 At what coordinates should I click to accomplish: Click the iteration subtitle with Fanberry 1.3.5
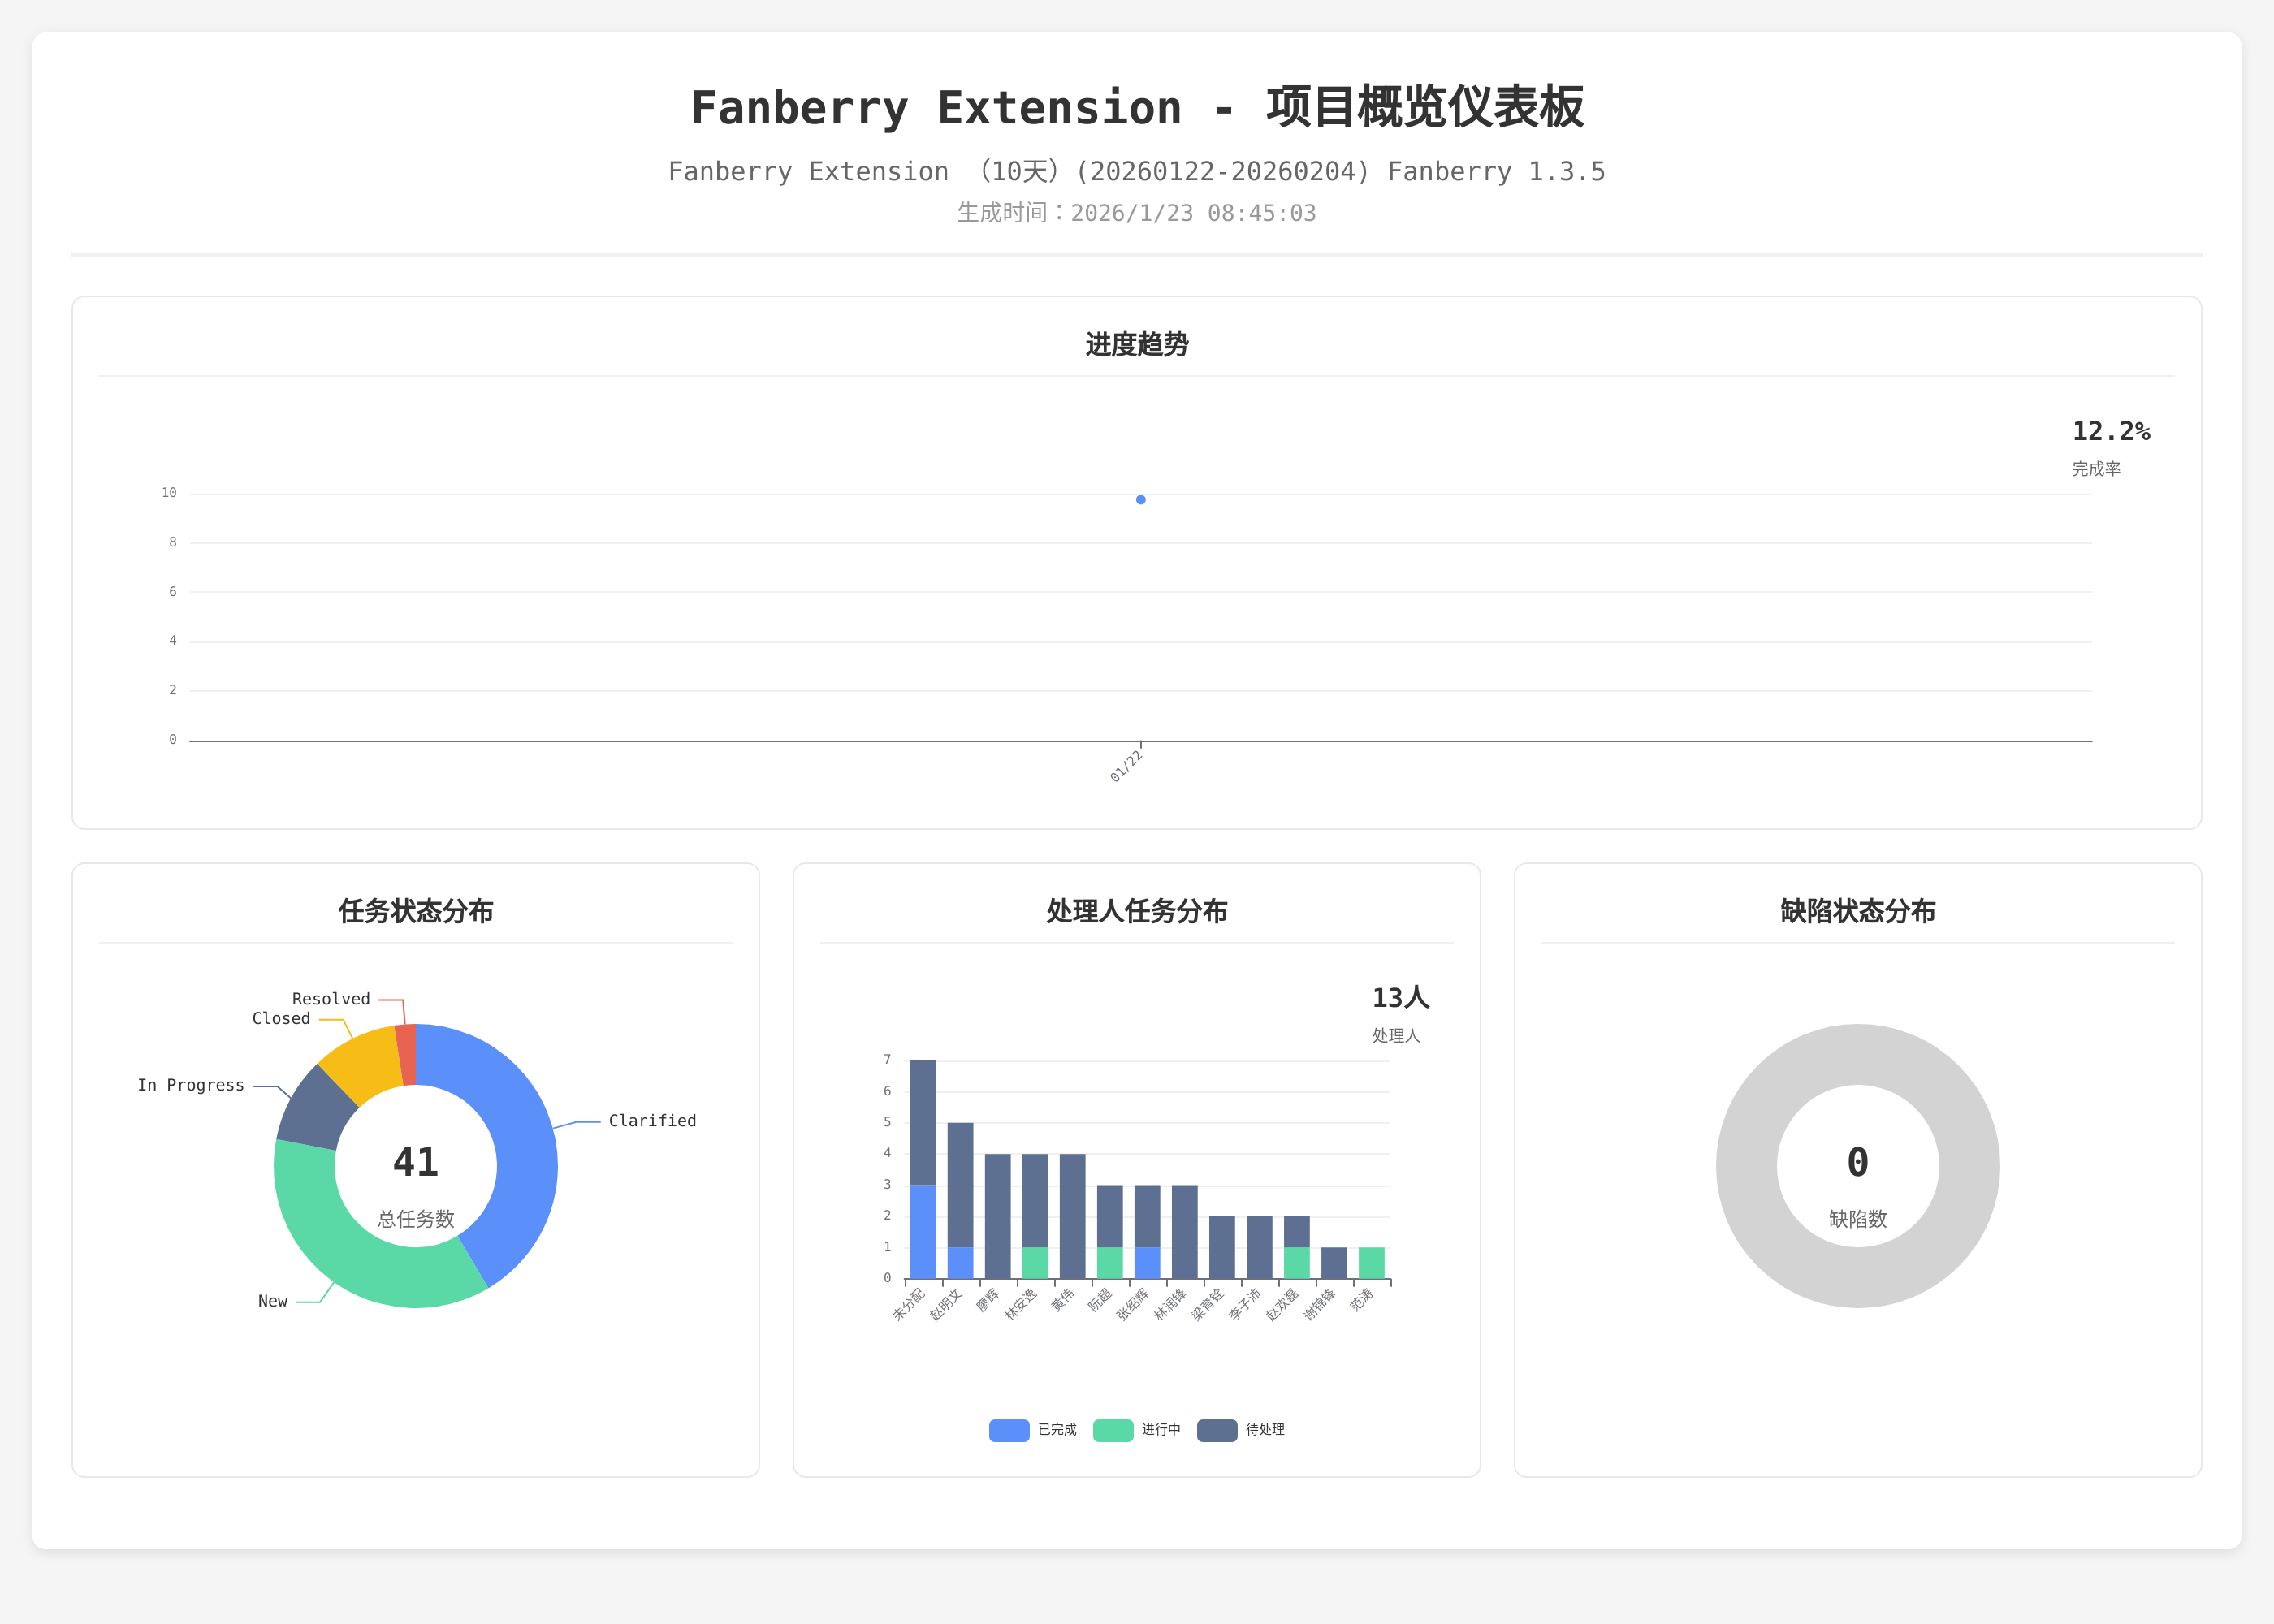pos(1137,172)
